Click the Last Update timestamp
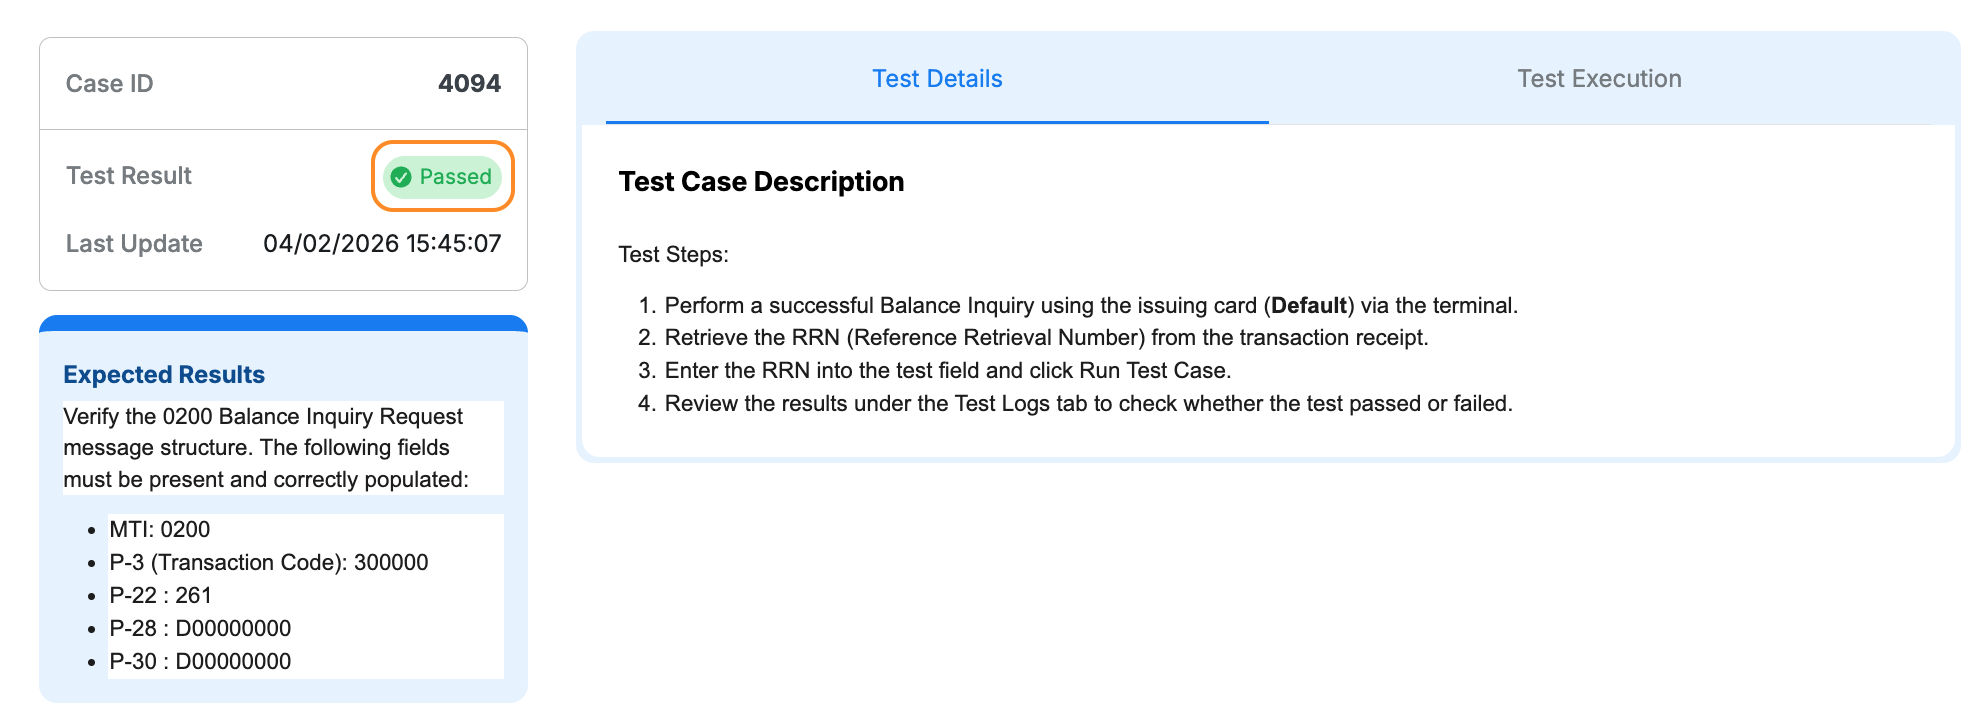 (385, 243)
